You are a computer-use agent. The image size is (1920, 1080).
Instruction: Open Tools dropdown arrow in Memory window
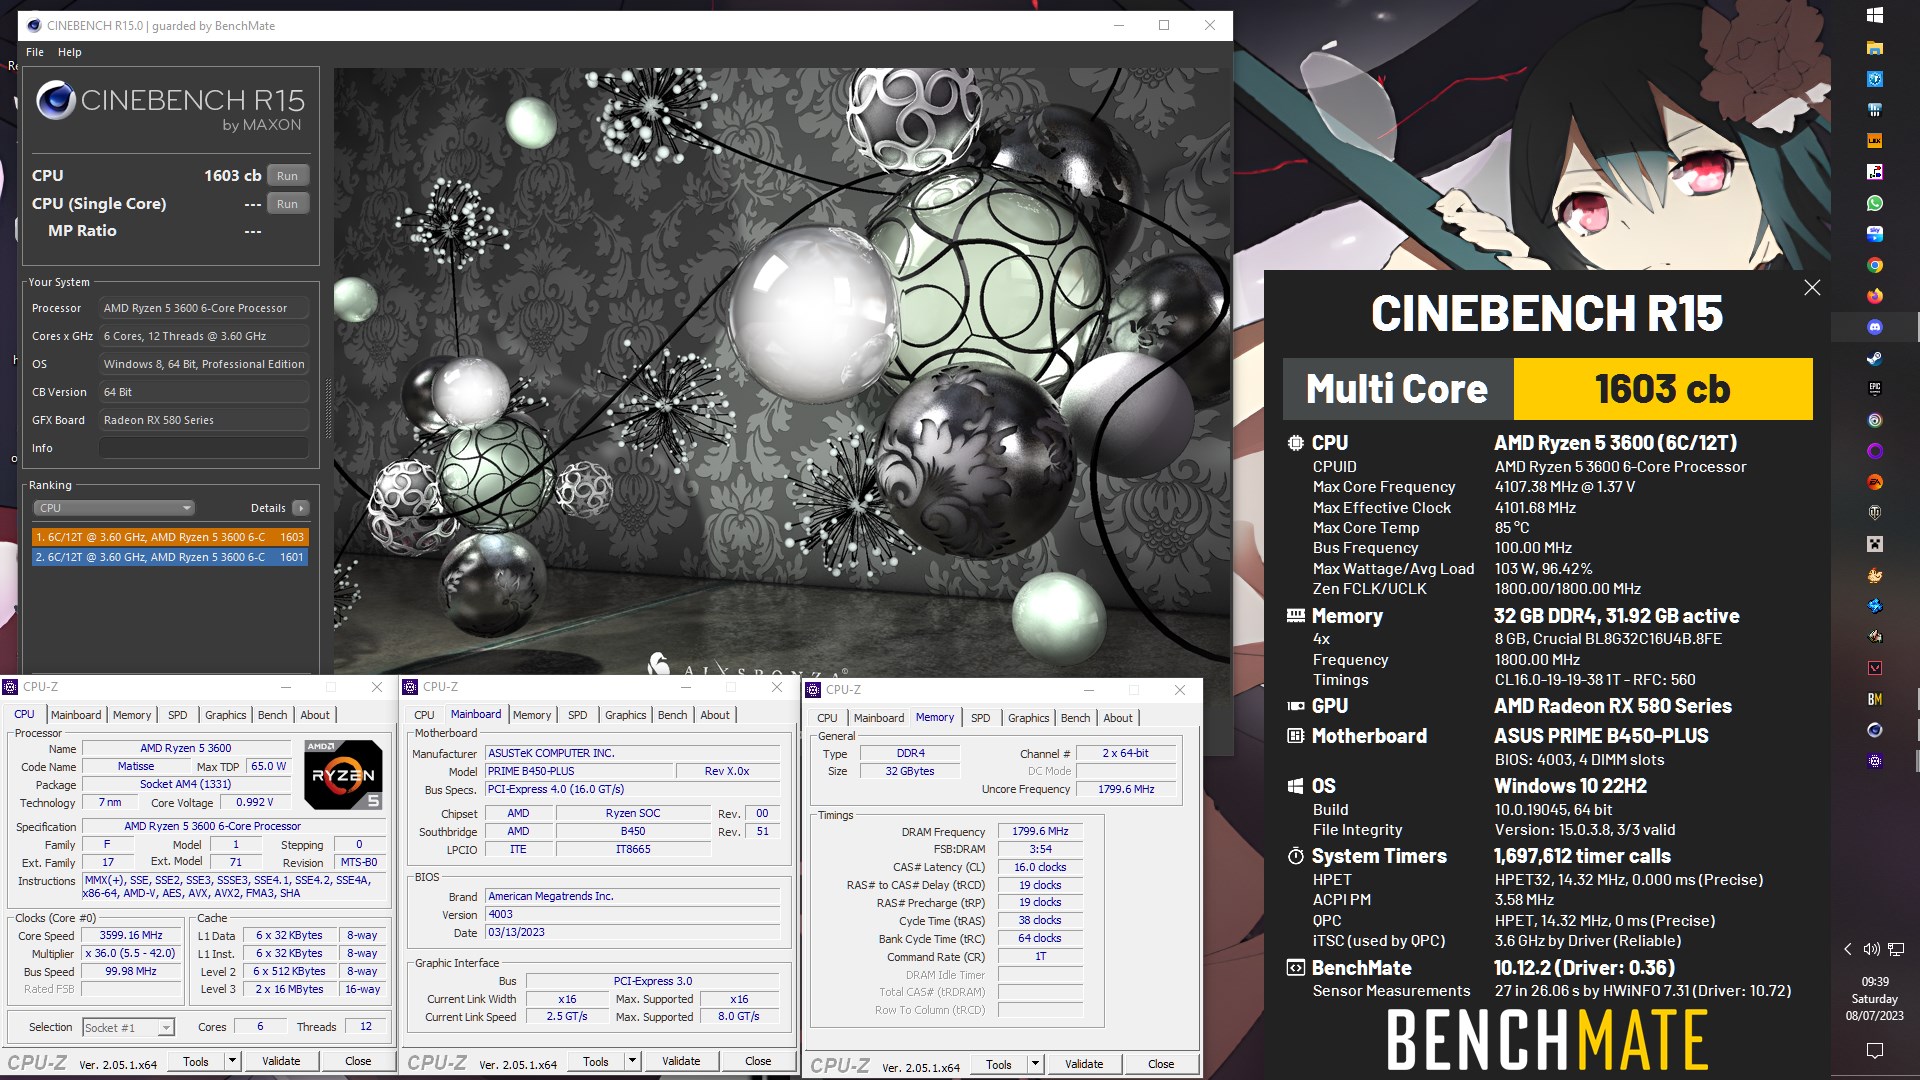click(x=1035, y=1064)
